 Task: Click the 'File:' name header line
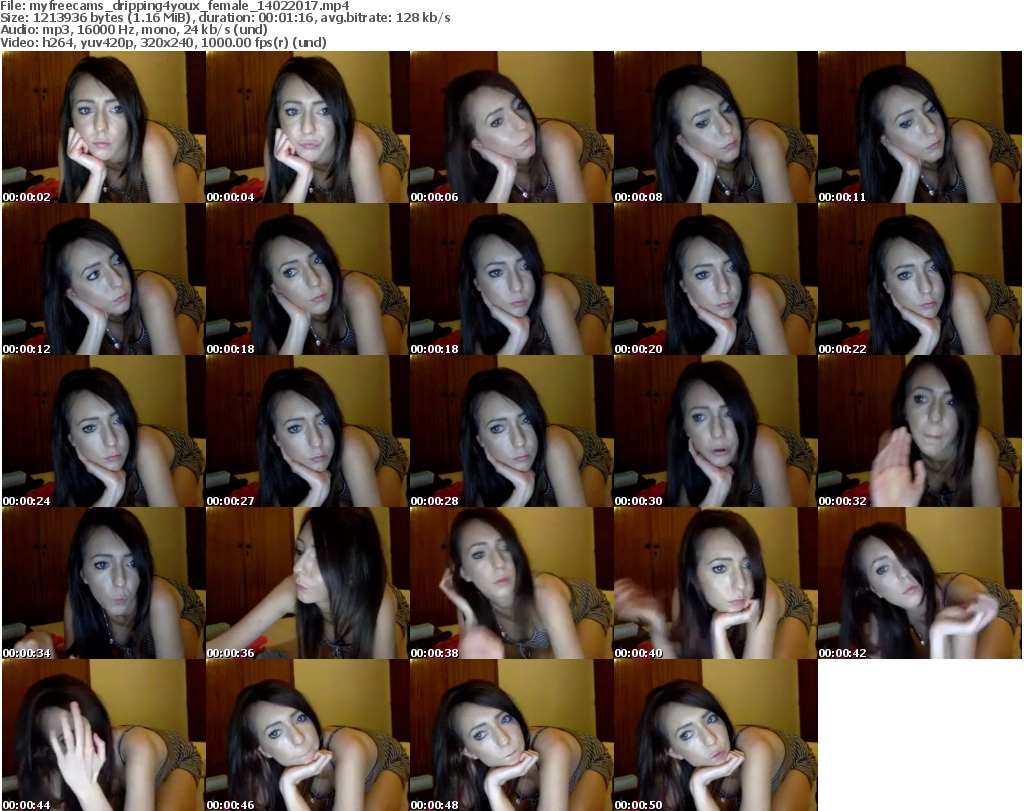coord(175,6)
